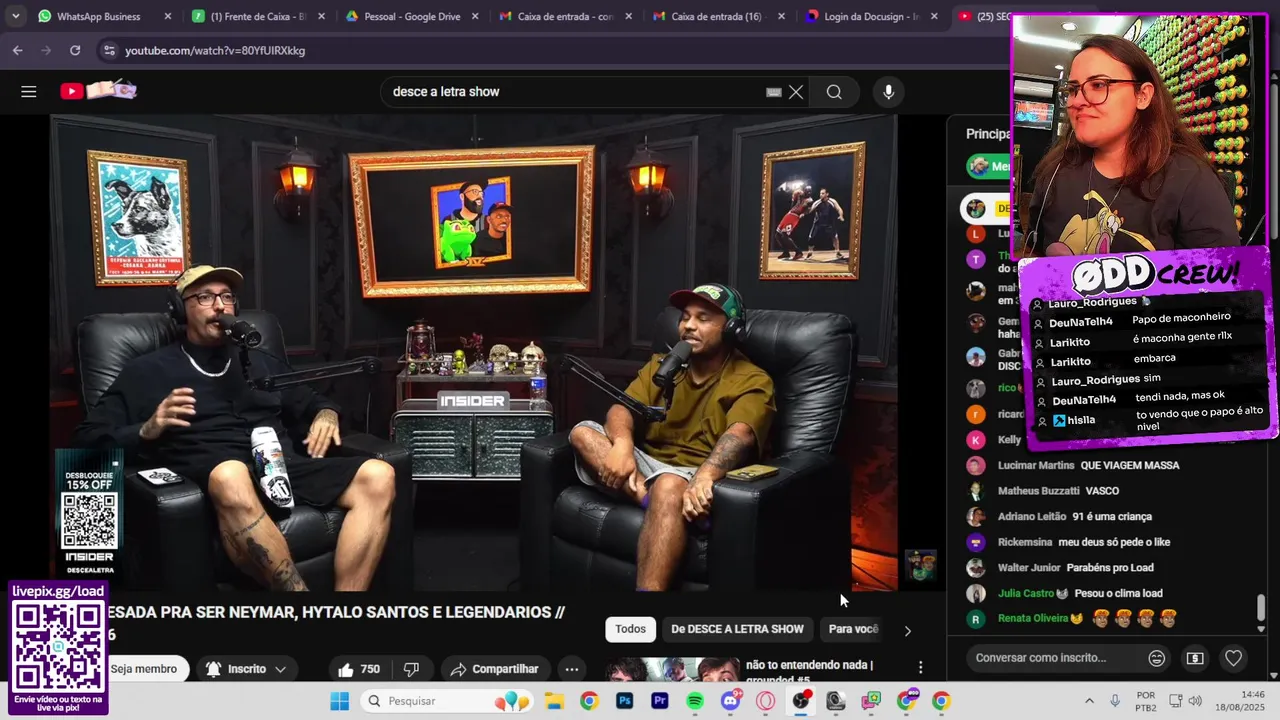View site information next to the URL

click(108, 50)
